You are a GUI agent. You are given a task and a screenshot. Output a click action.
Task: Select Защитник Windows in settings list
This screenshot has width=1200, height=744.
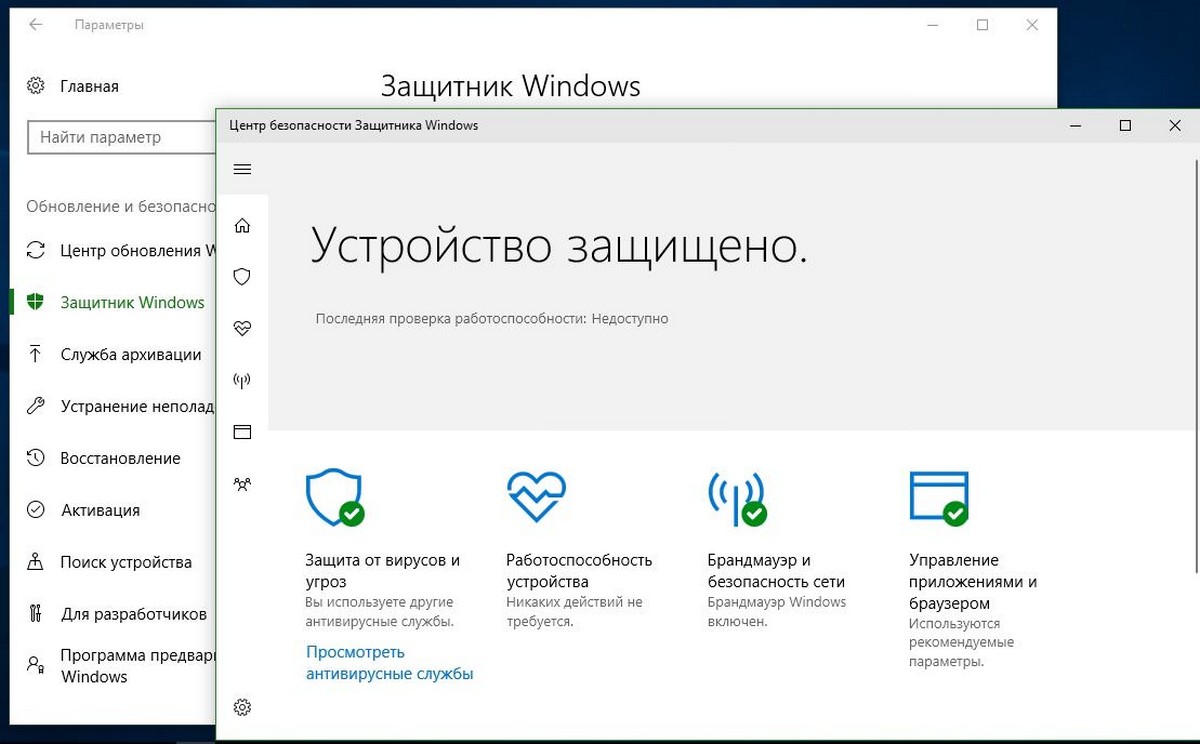point(132,302)
